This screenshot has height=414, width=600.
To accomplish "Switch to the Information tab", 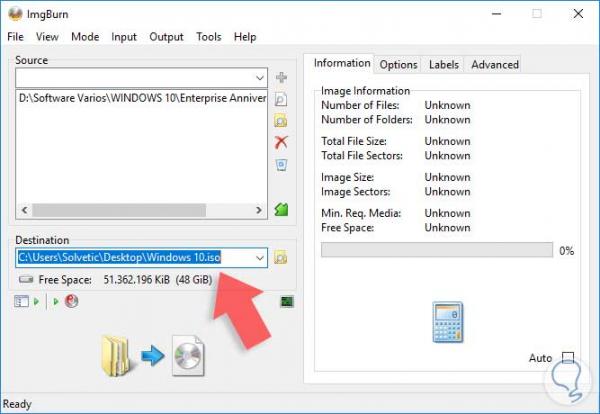I will click(342, 63).
